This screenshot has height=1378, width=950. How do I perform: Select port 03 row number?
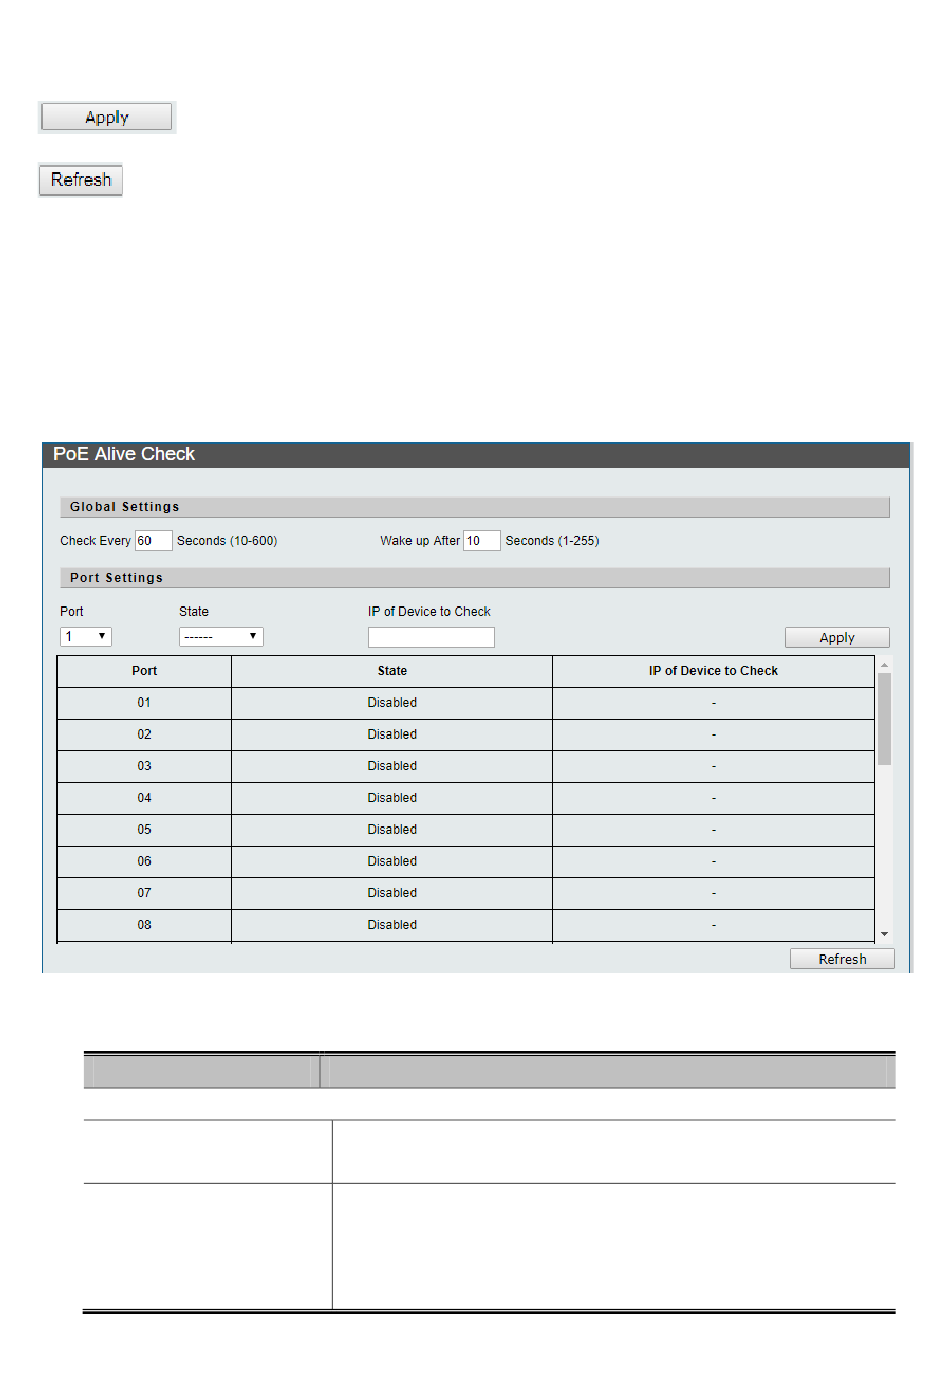145,766
